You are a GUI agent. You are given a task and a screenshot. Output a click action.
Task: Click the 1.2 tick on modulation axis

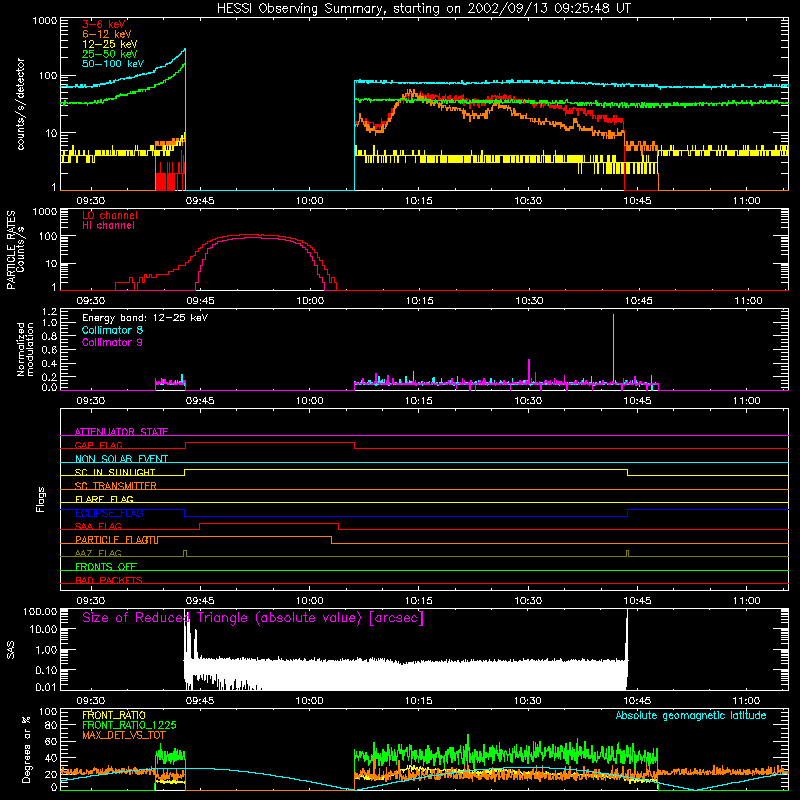point(49,311)
